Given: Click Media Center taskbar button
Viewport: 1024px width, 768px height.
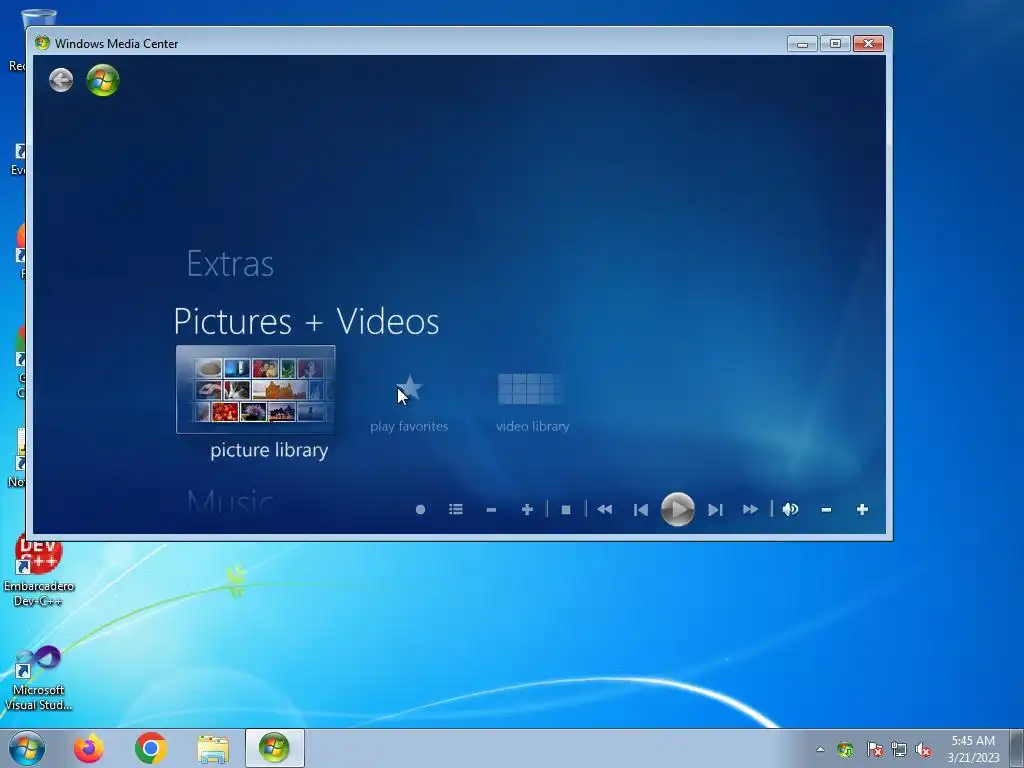Looking at the screenshot, I should tap(274, 748).
